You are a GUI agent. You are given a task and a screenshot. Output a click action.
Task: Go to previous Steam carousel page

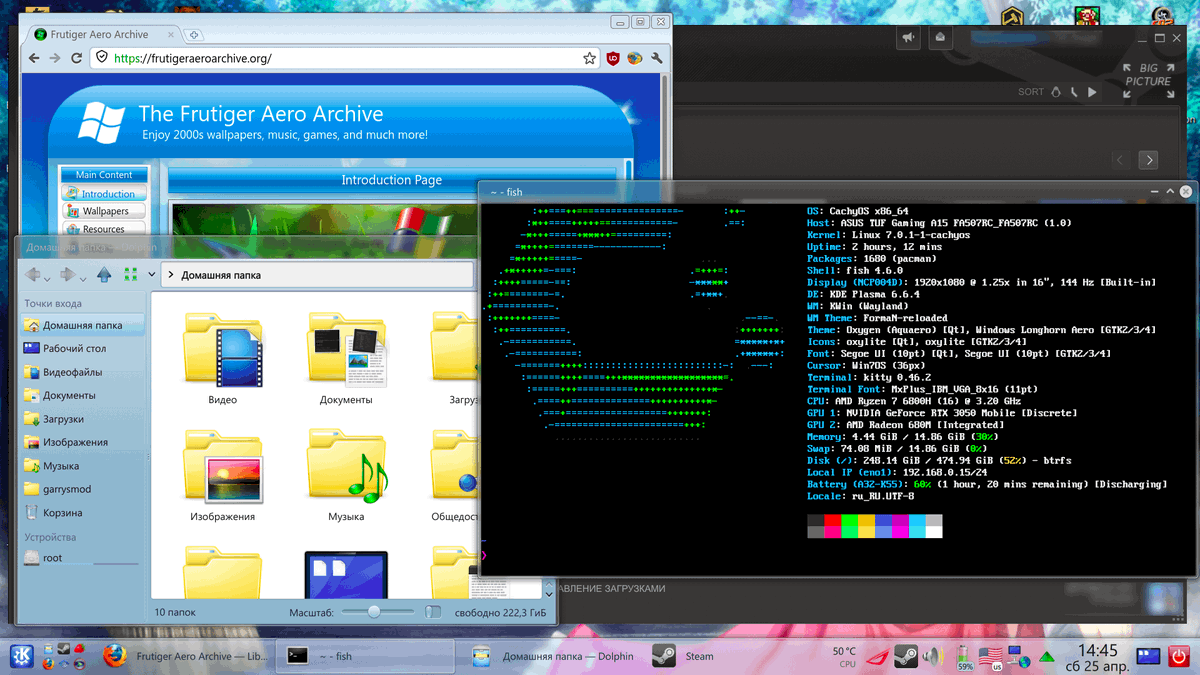(x=1121, y=160)
